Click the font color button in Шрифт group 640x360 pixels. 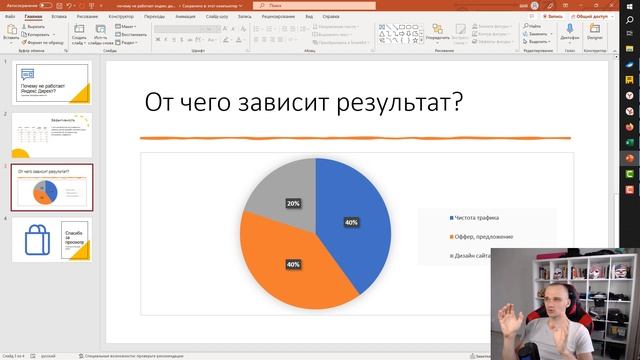(239, 40)
